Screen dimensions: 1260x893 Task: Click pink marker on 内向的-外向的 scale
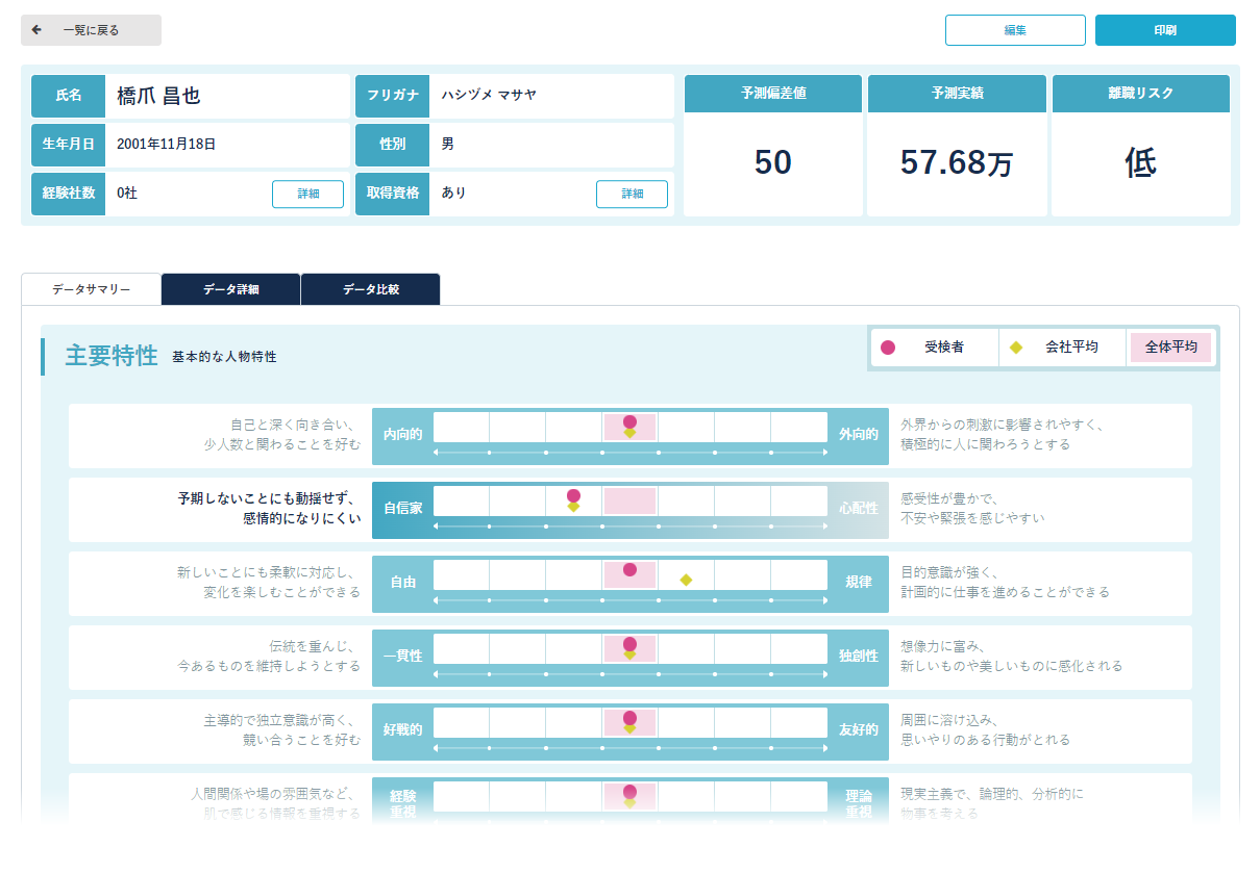tap(630, 422)
